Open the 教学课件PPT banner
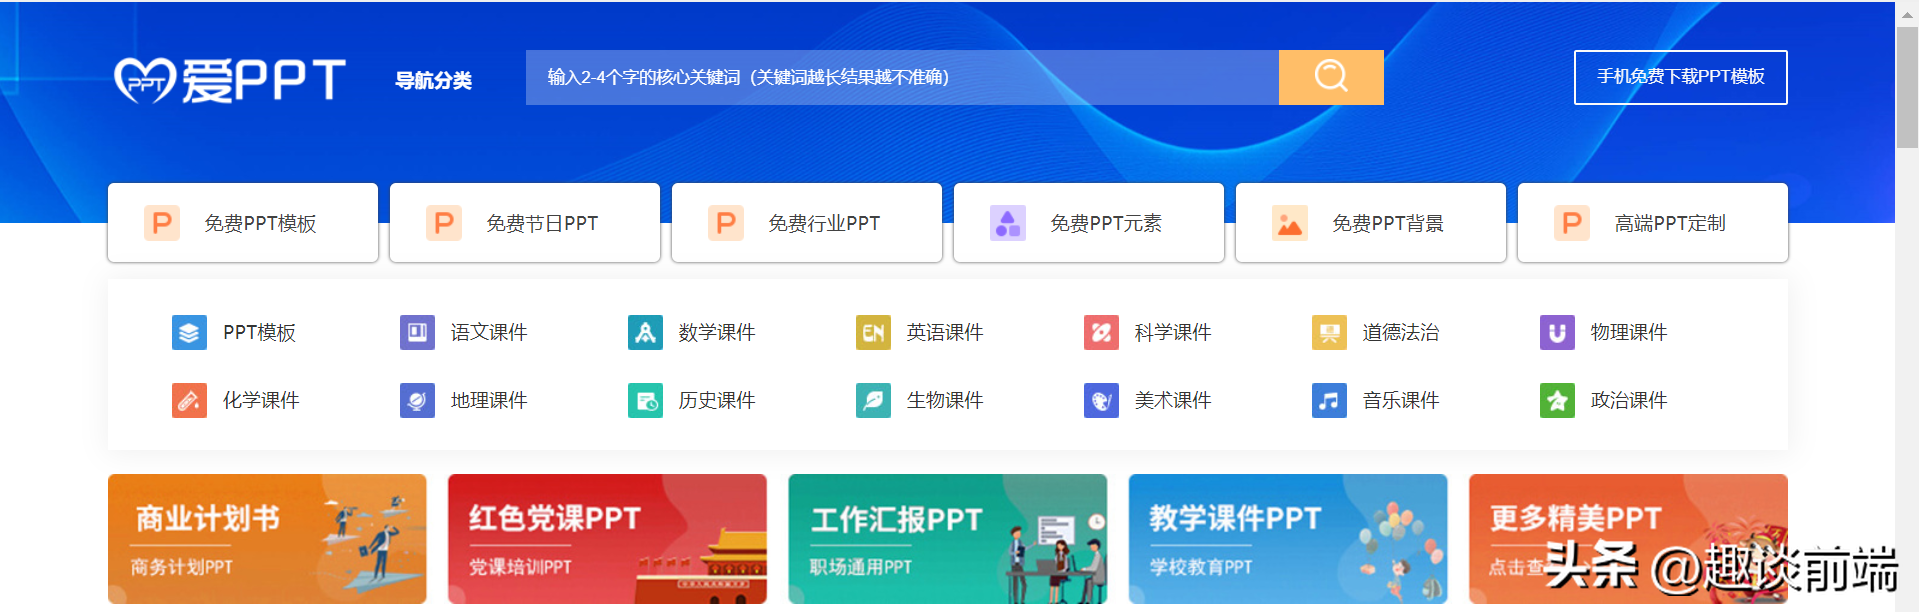The image size is (1919, 612). (x=1288, y=539)
